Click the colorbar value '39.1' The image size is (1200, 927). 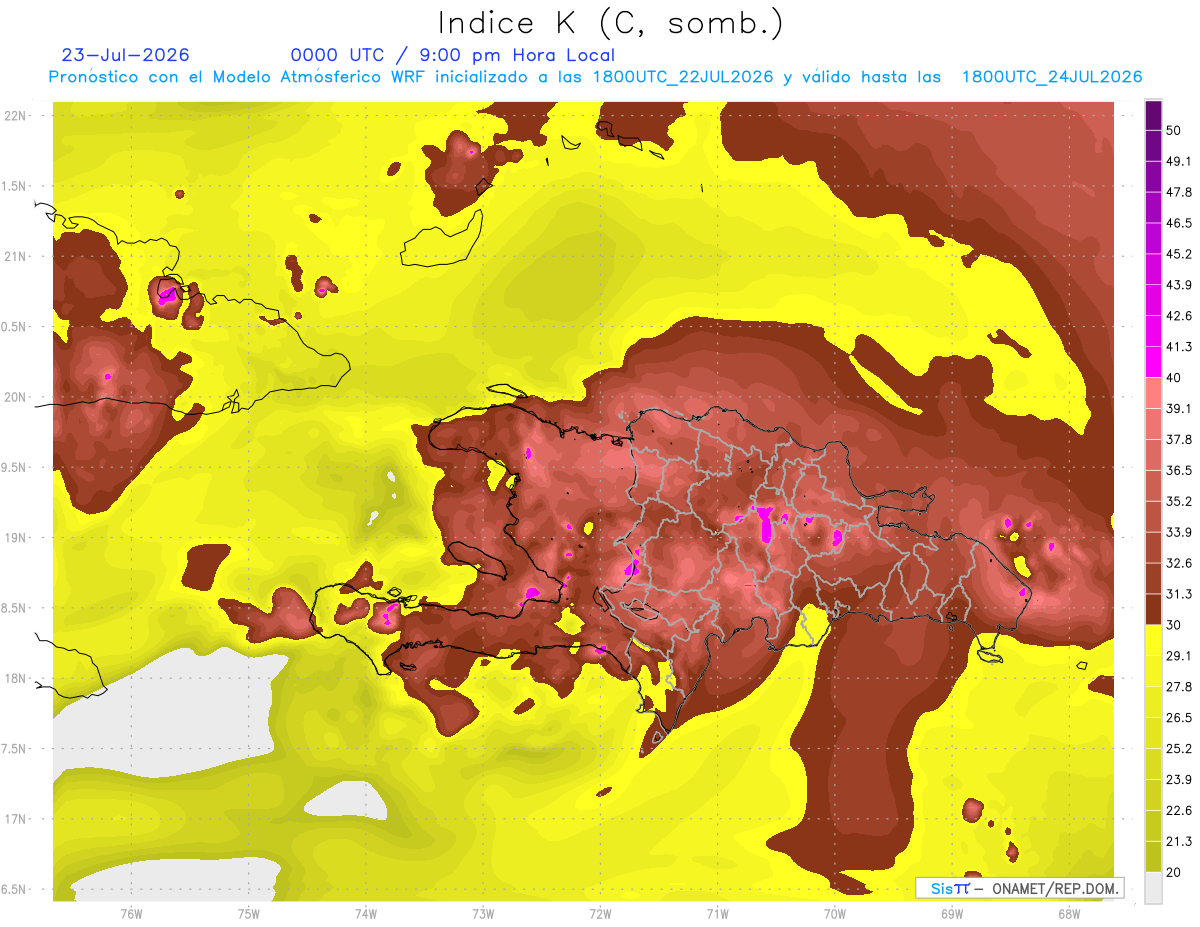(1179, 408)
